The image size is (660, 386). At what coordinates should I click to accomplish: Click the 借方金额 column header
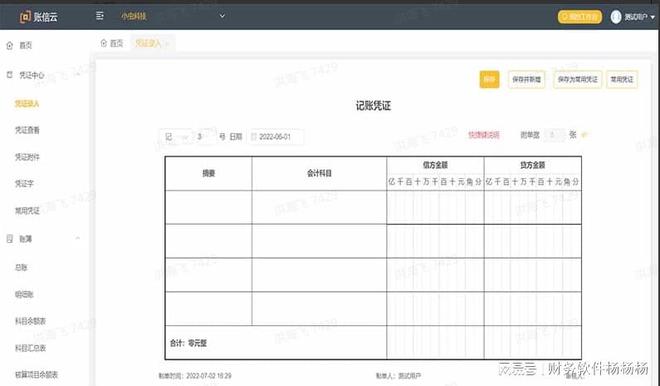[435, 165]
